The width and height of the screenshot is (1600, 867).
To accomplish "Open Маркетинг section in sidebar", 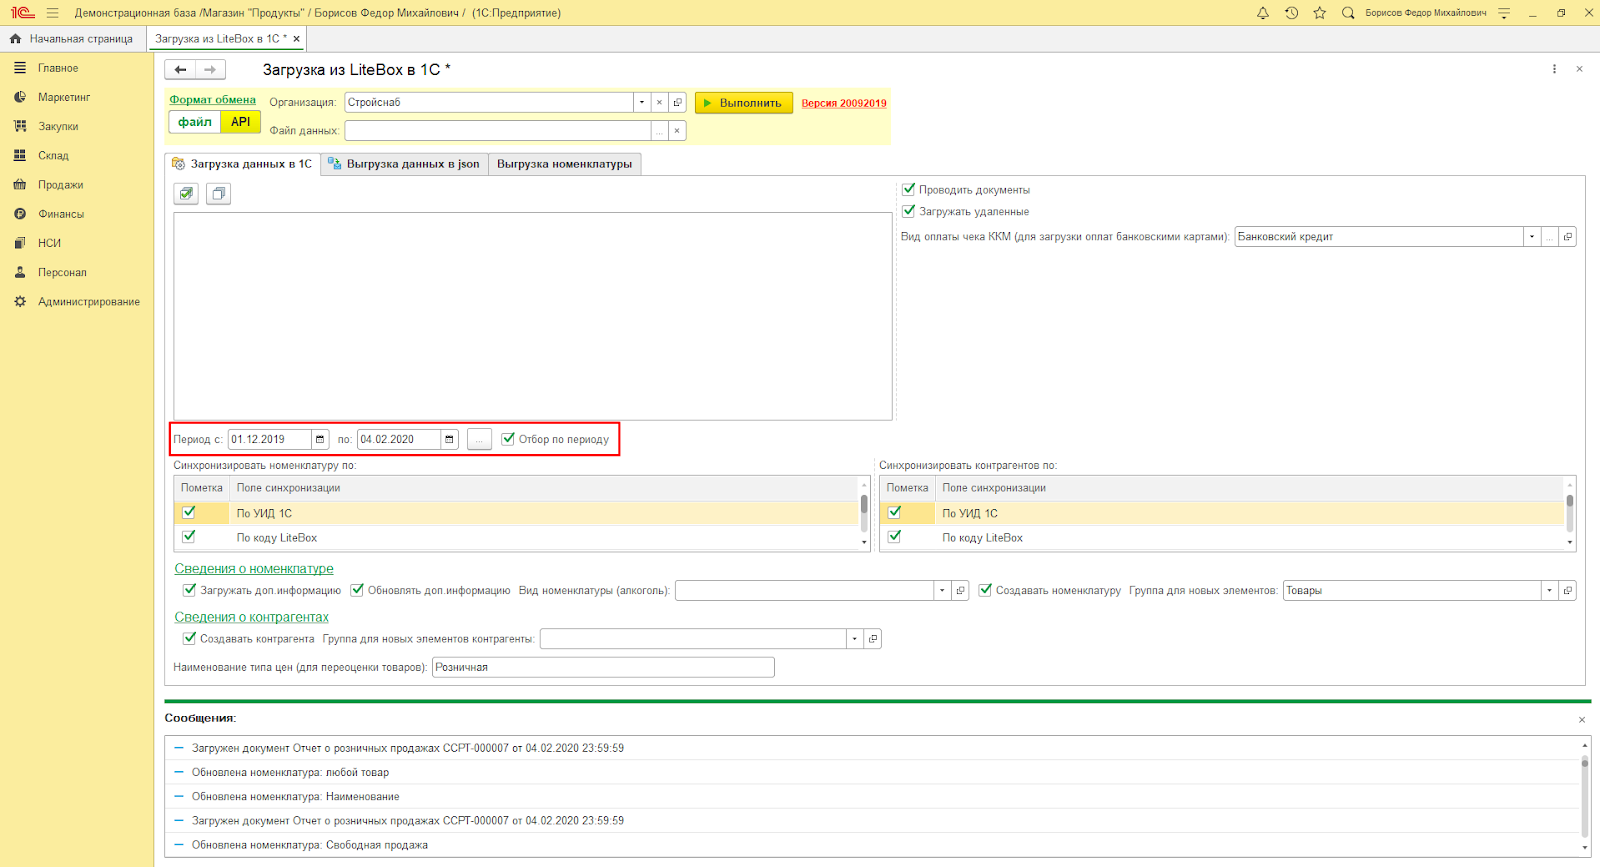I will pyautogui.click(x=64, y=97).
